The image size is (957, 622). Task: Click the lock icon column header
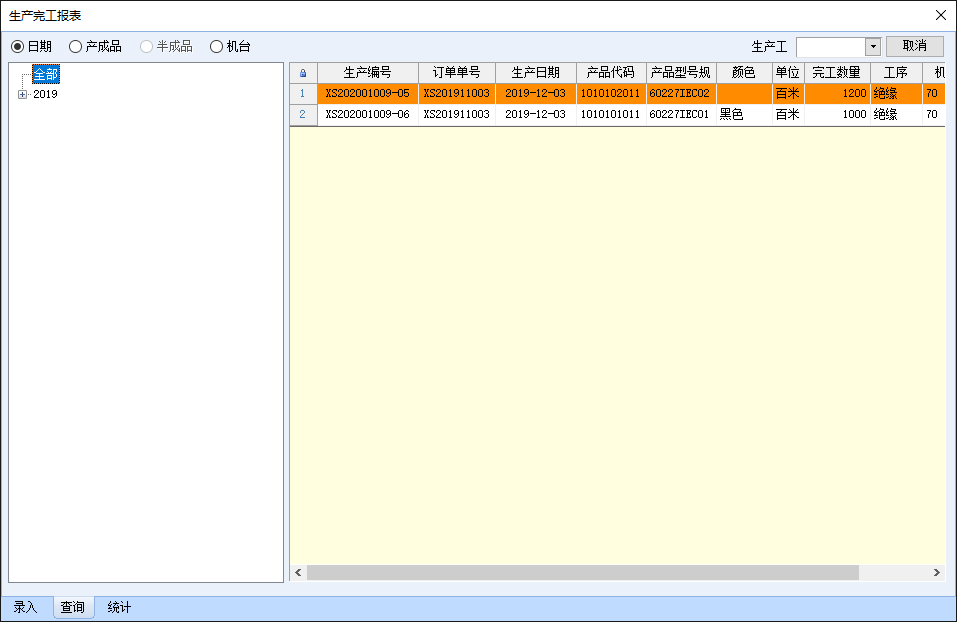(x=304, y=71)
